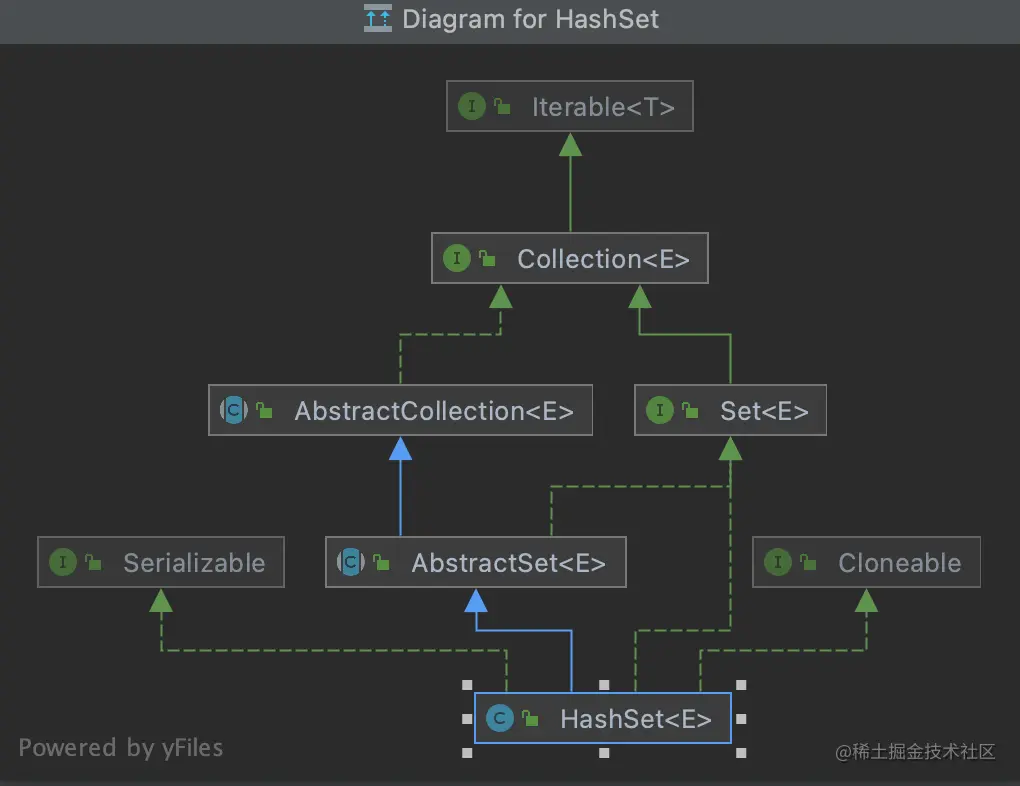Click the abstract class icon on AbstractCollection<E>
Screen dimensions: 1020x786
click(233, 410)
